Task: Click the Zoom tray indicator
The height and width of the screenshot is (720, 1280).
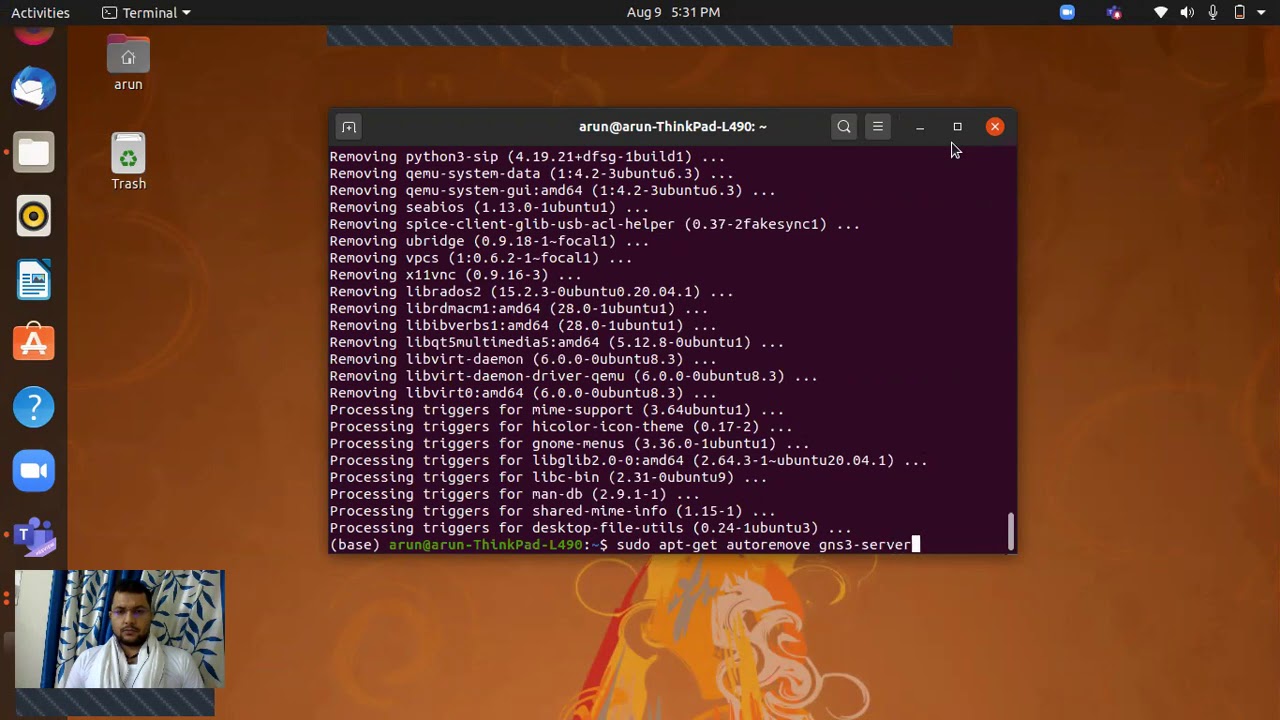Action: (1067, 13)
